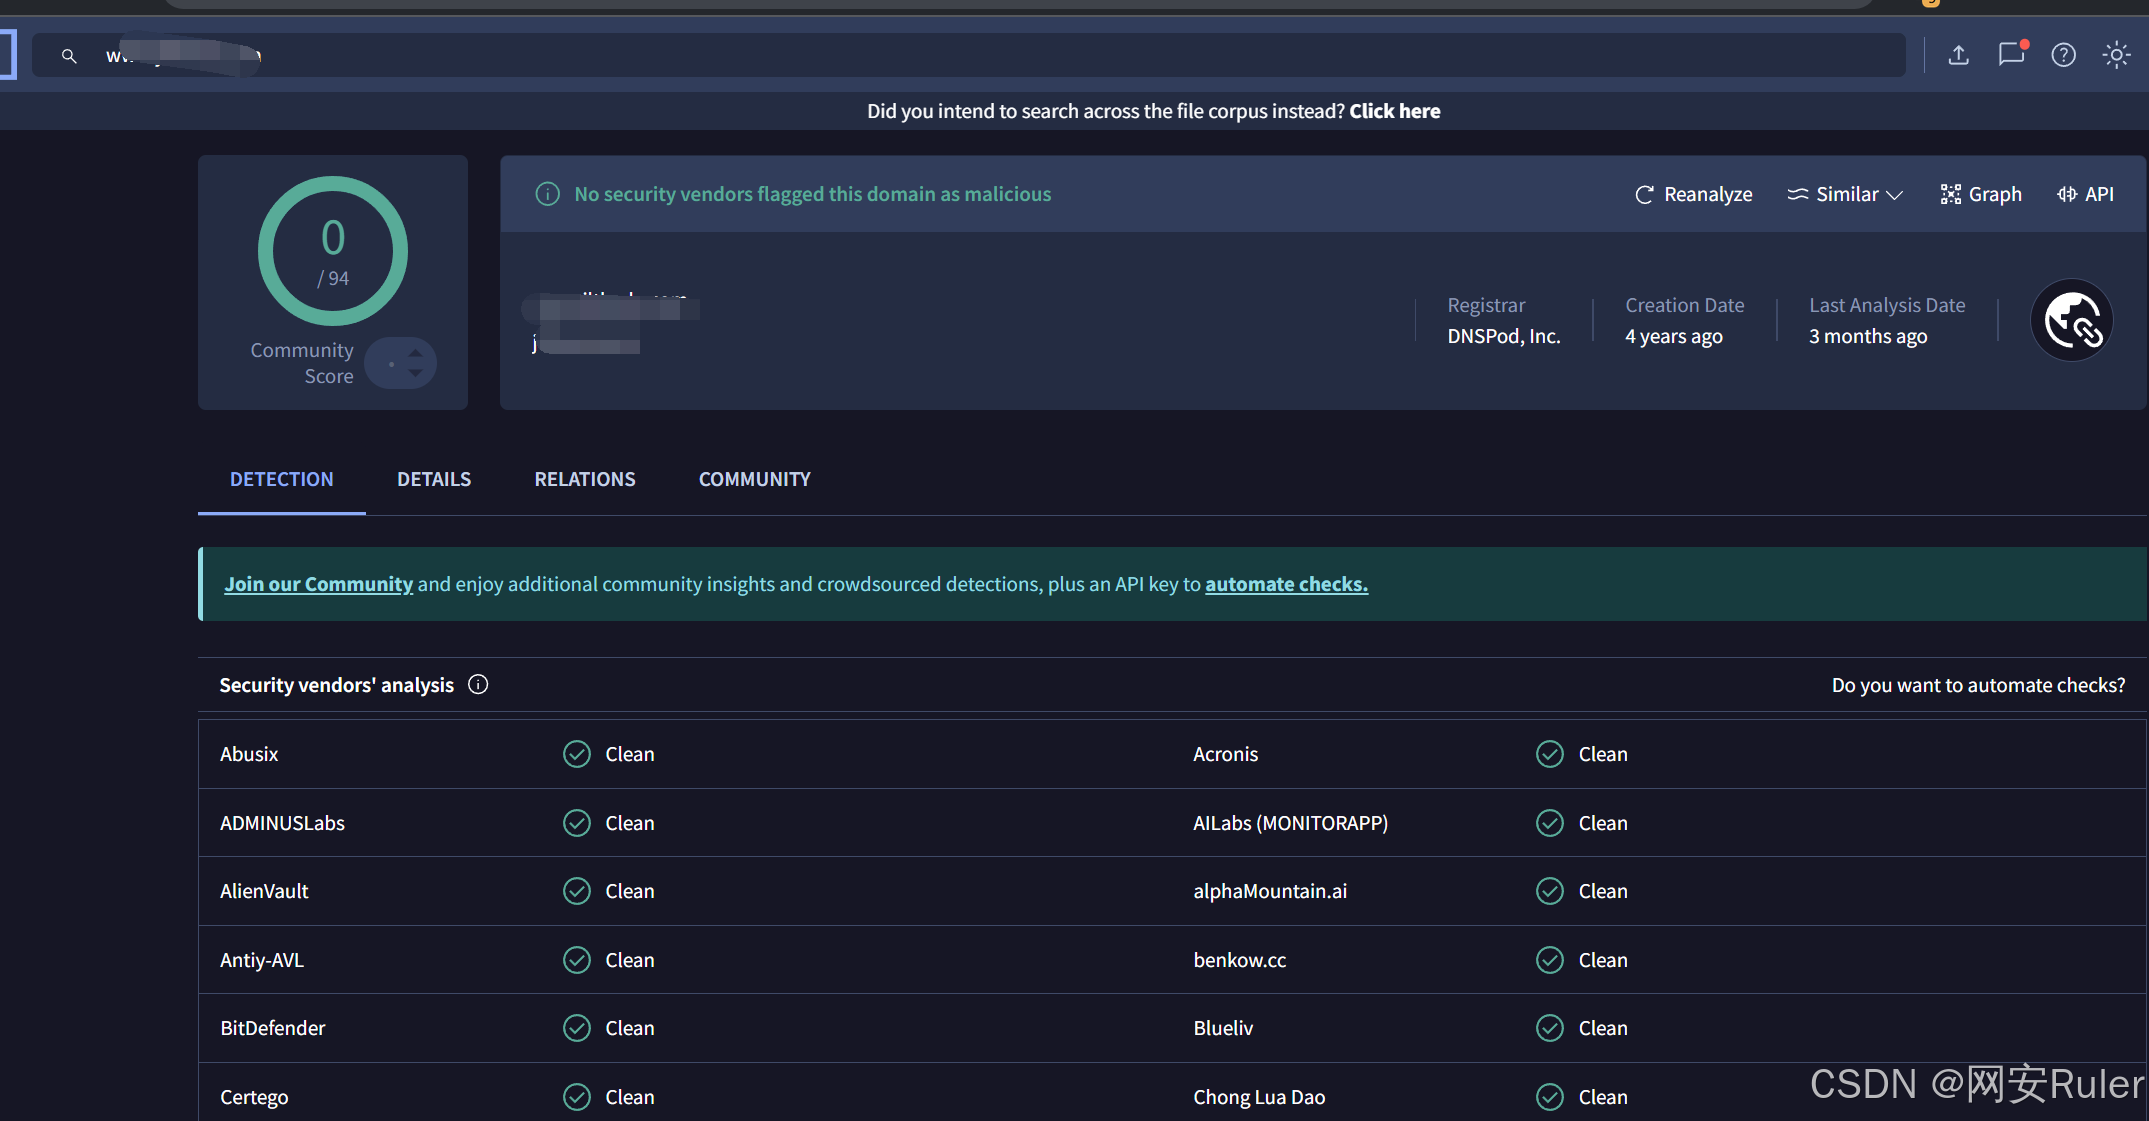Toggle the light/dark theme sun icon
The image size is (2149, 1121).
2115,55
